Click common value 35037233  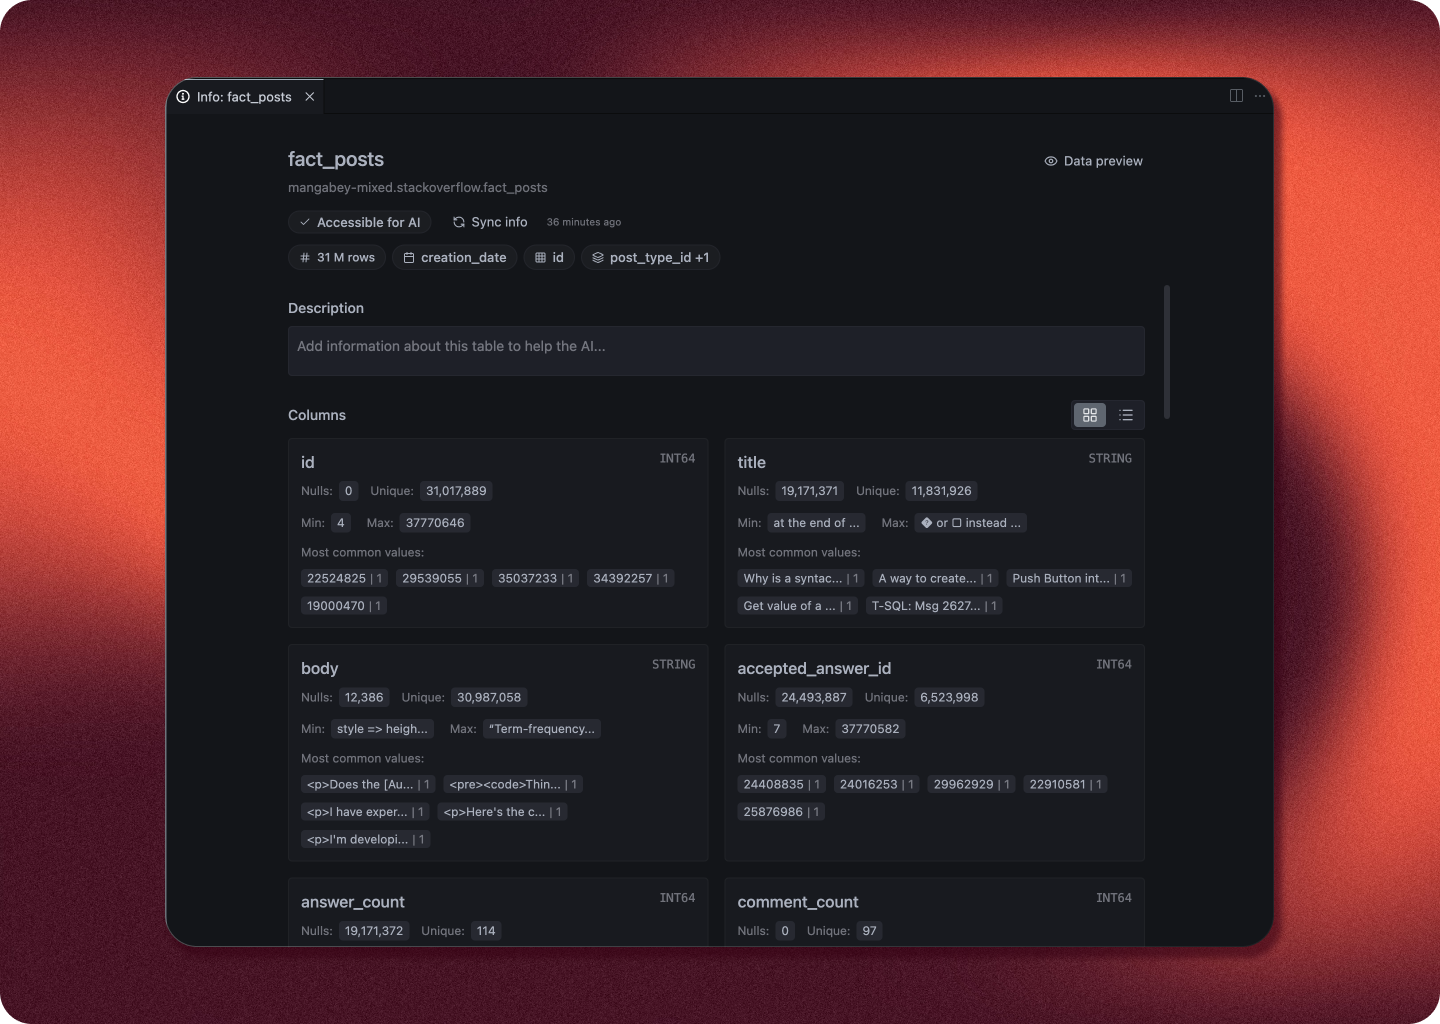point(536,579)
